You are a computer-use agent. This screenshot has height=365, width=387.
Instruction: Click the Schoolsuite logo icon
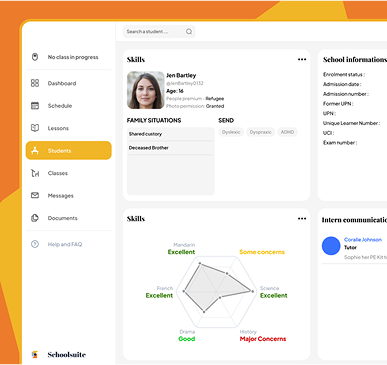[x=35, y=355]
